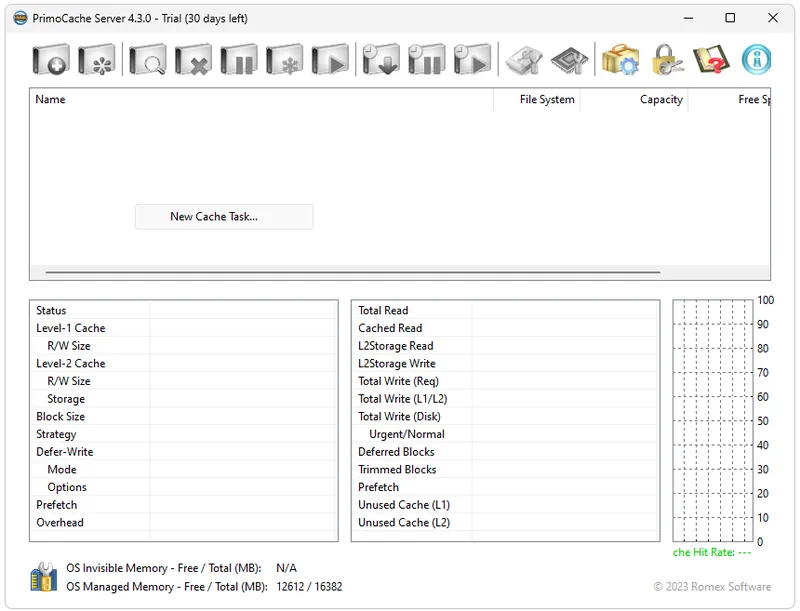Click the create new cache task icon

point(51,60)
